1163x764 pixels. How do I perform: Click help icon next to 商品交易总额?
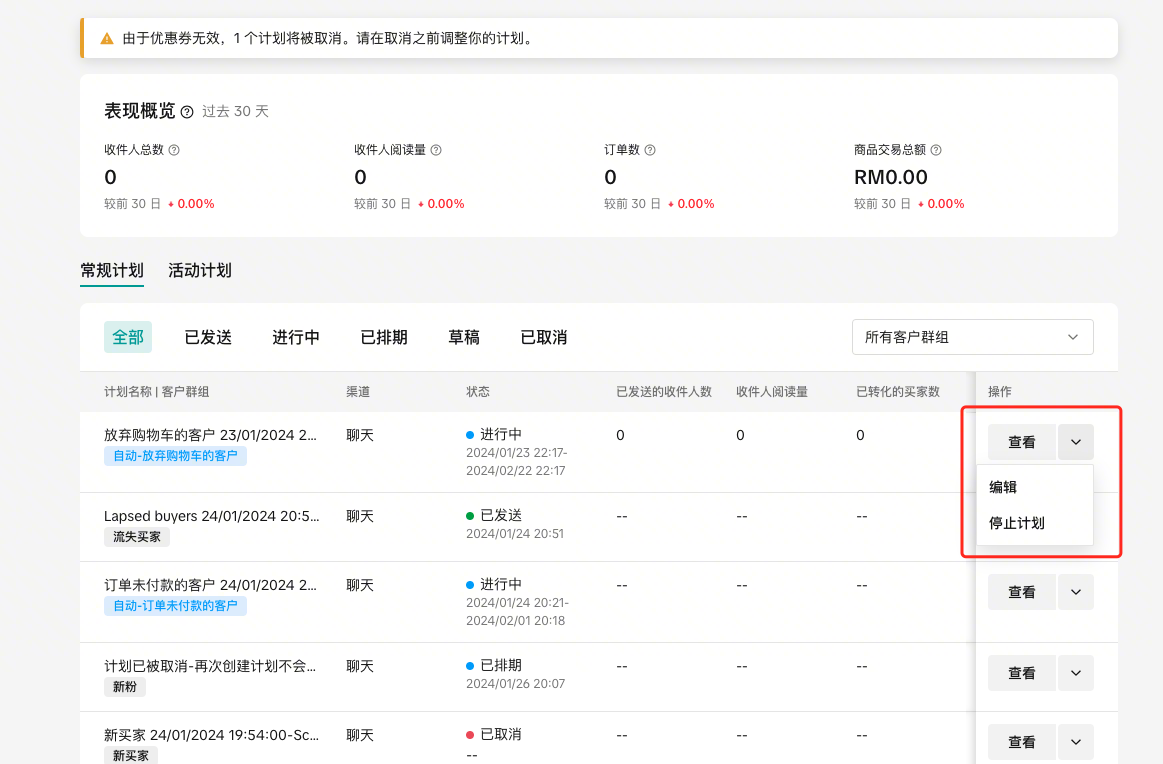(x=936, y=150)
